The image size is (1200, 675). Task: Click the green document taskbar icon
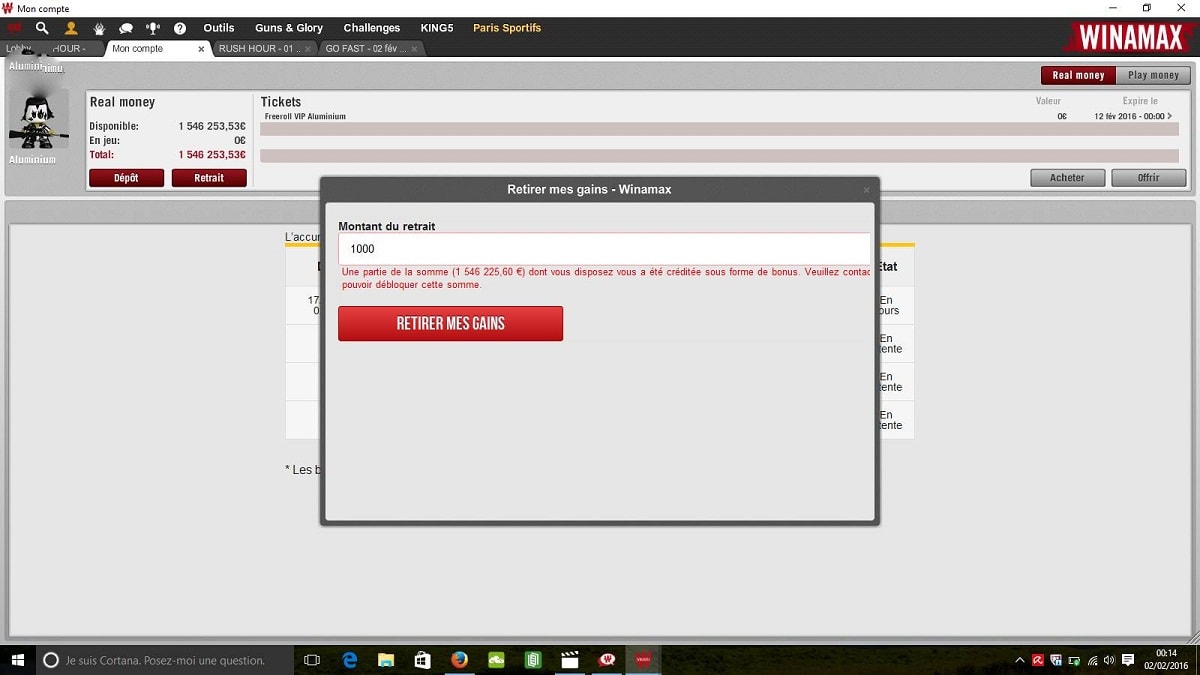(x=533, y=660)
